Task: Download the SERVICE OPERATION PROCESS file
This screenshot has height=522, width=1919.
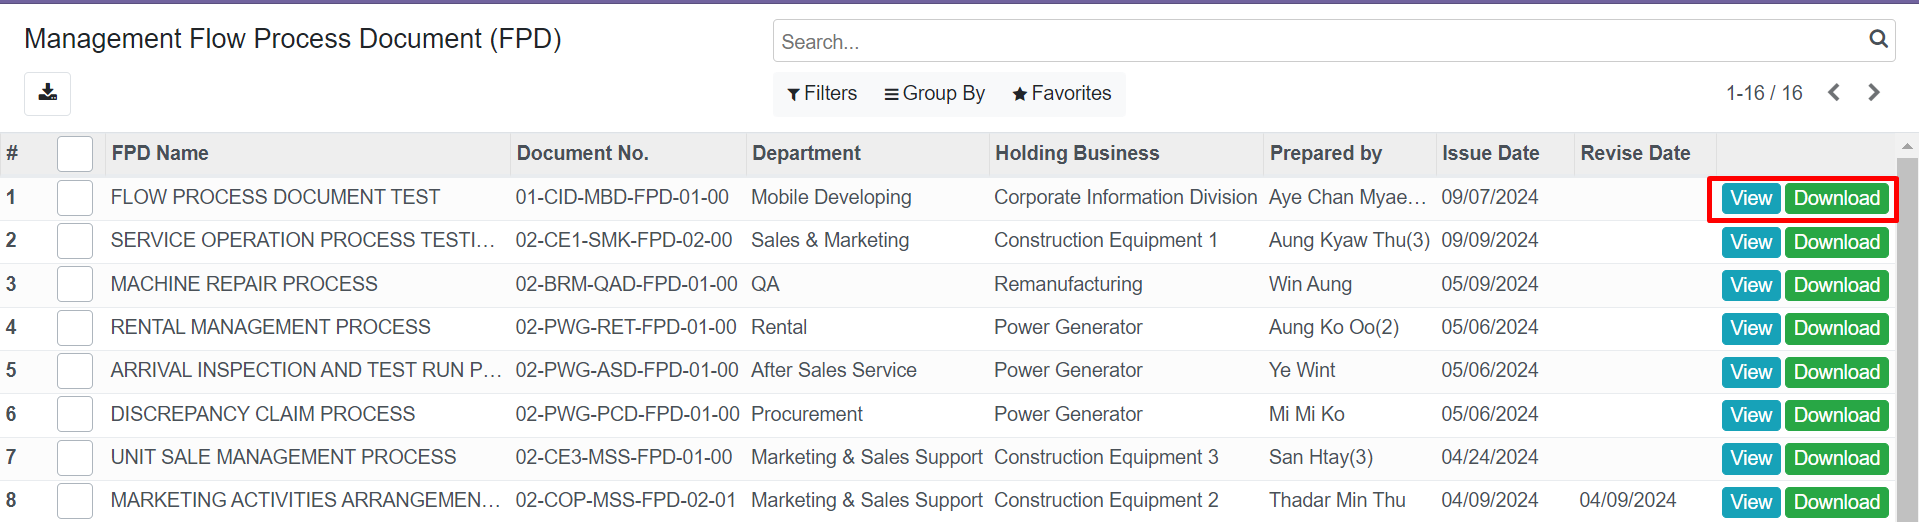Action: (1837, 242)
